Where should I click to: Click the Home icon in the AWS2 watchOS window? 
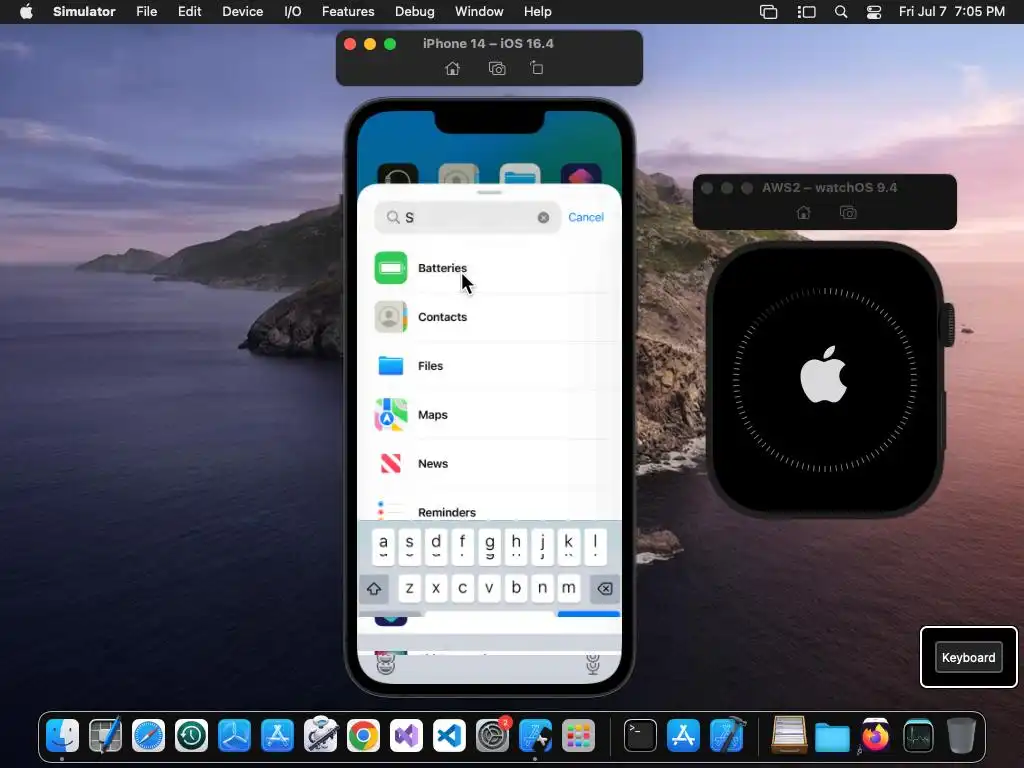click(804, 212)
